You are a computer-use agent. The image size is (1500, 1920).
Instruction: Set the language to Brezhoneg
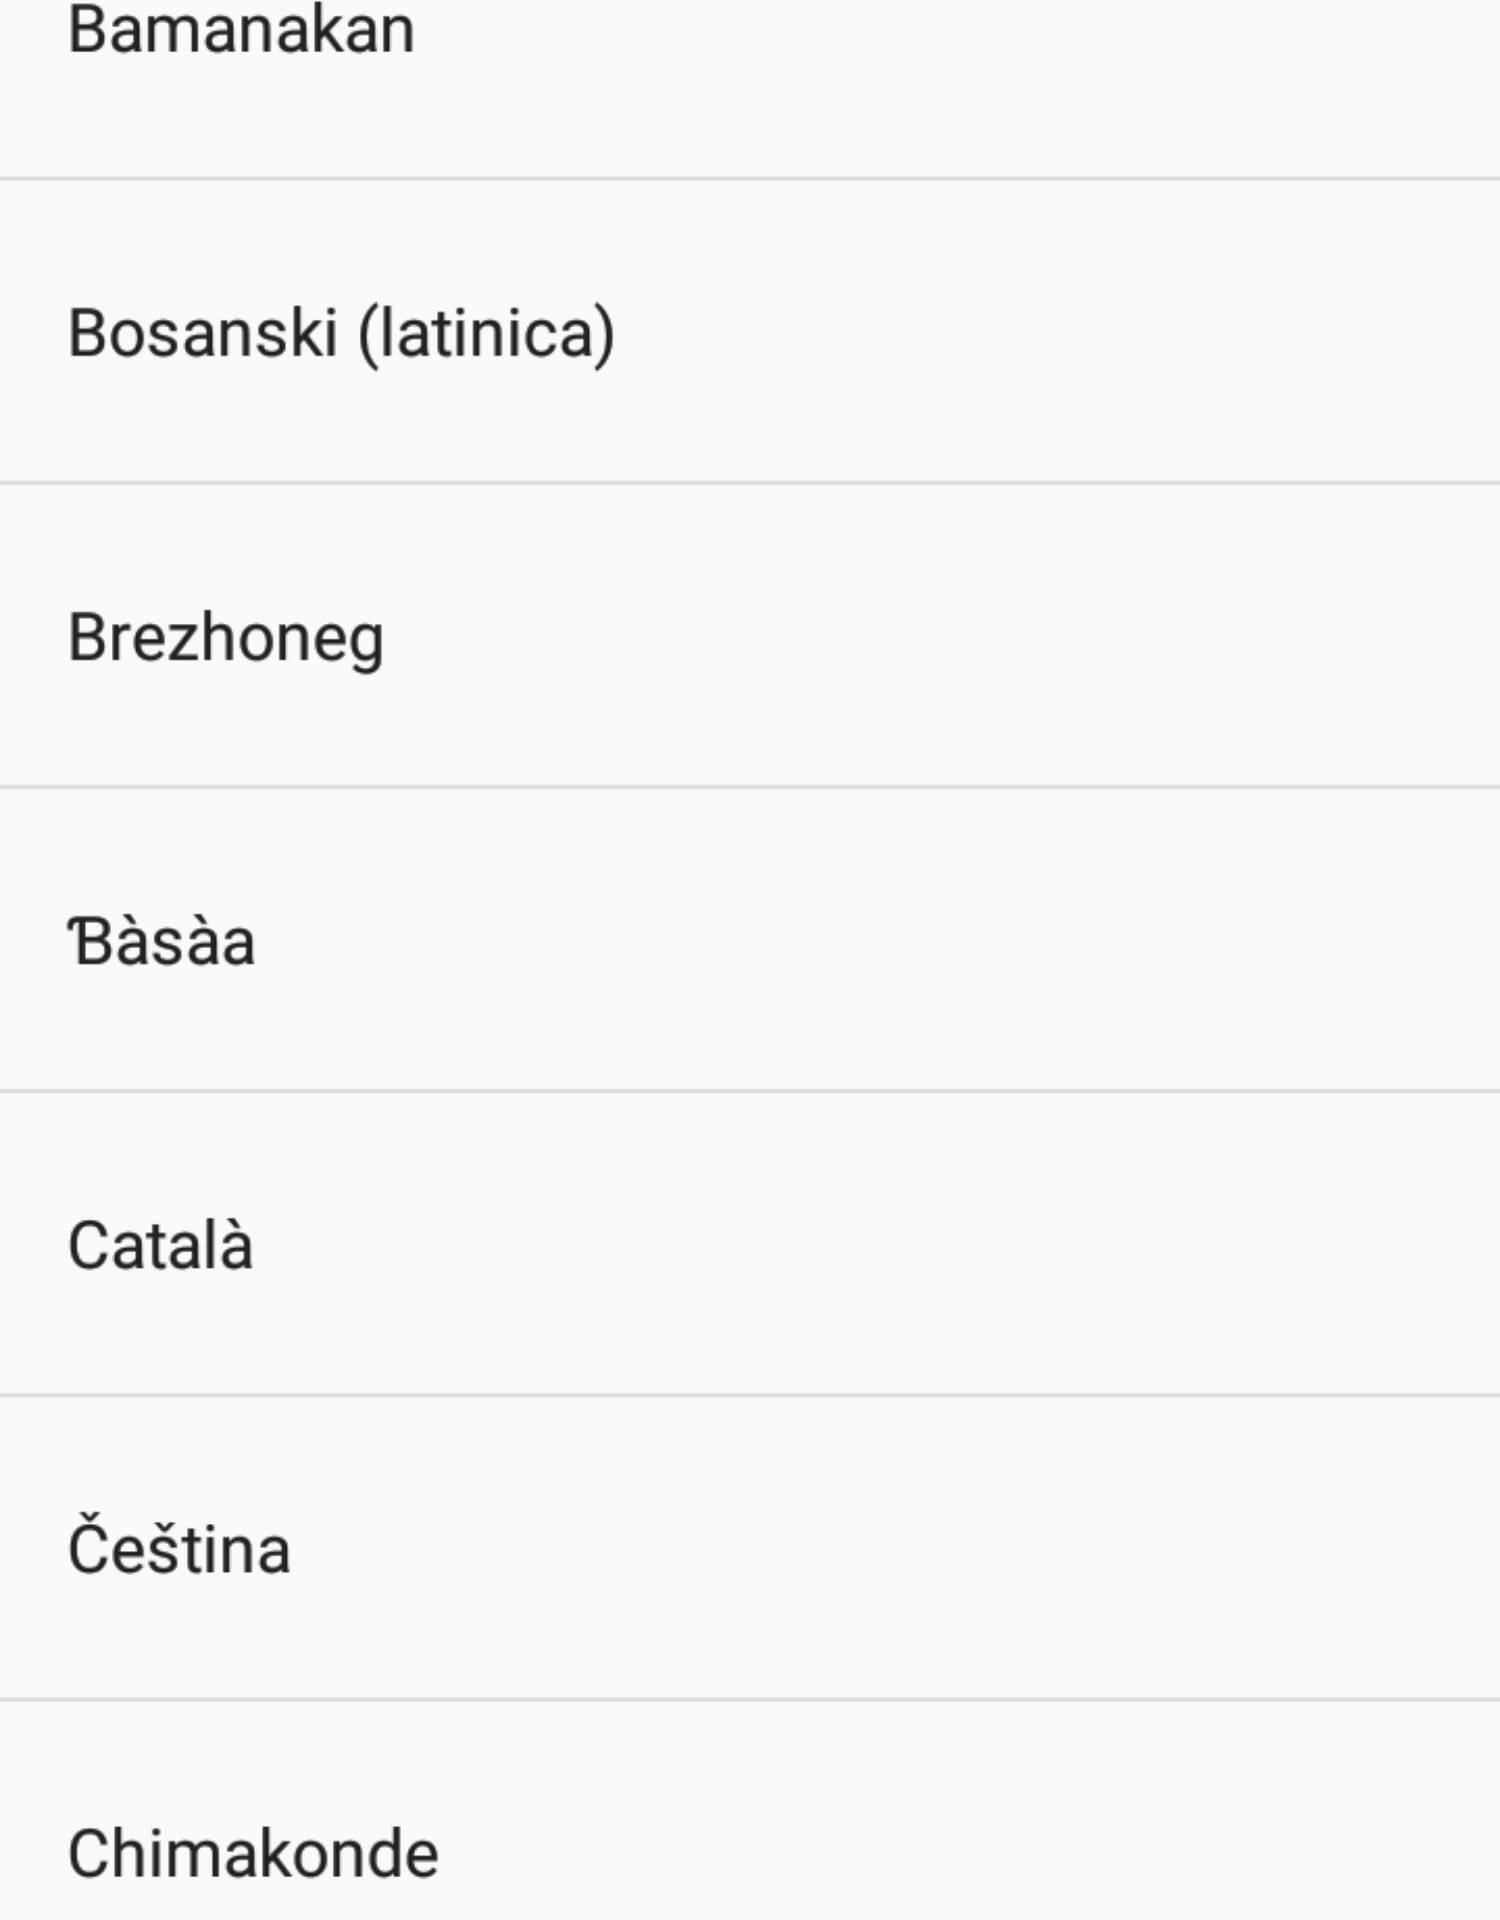(x=226, y=637)
